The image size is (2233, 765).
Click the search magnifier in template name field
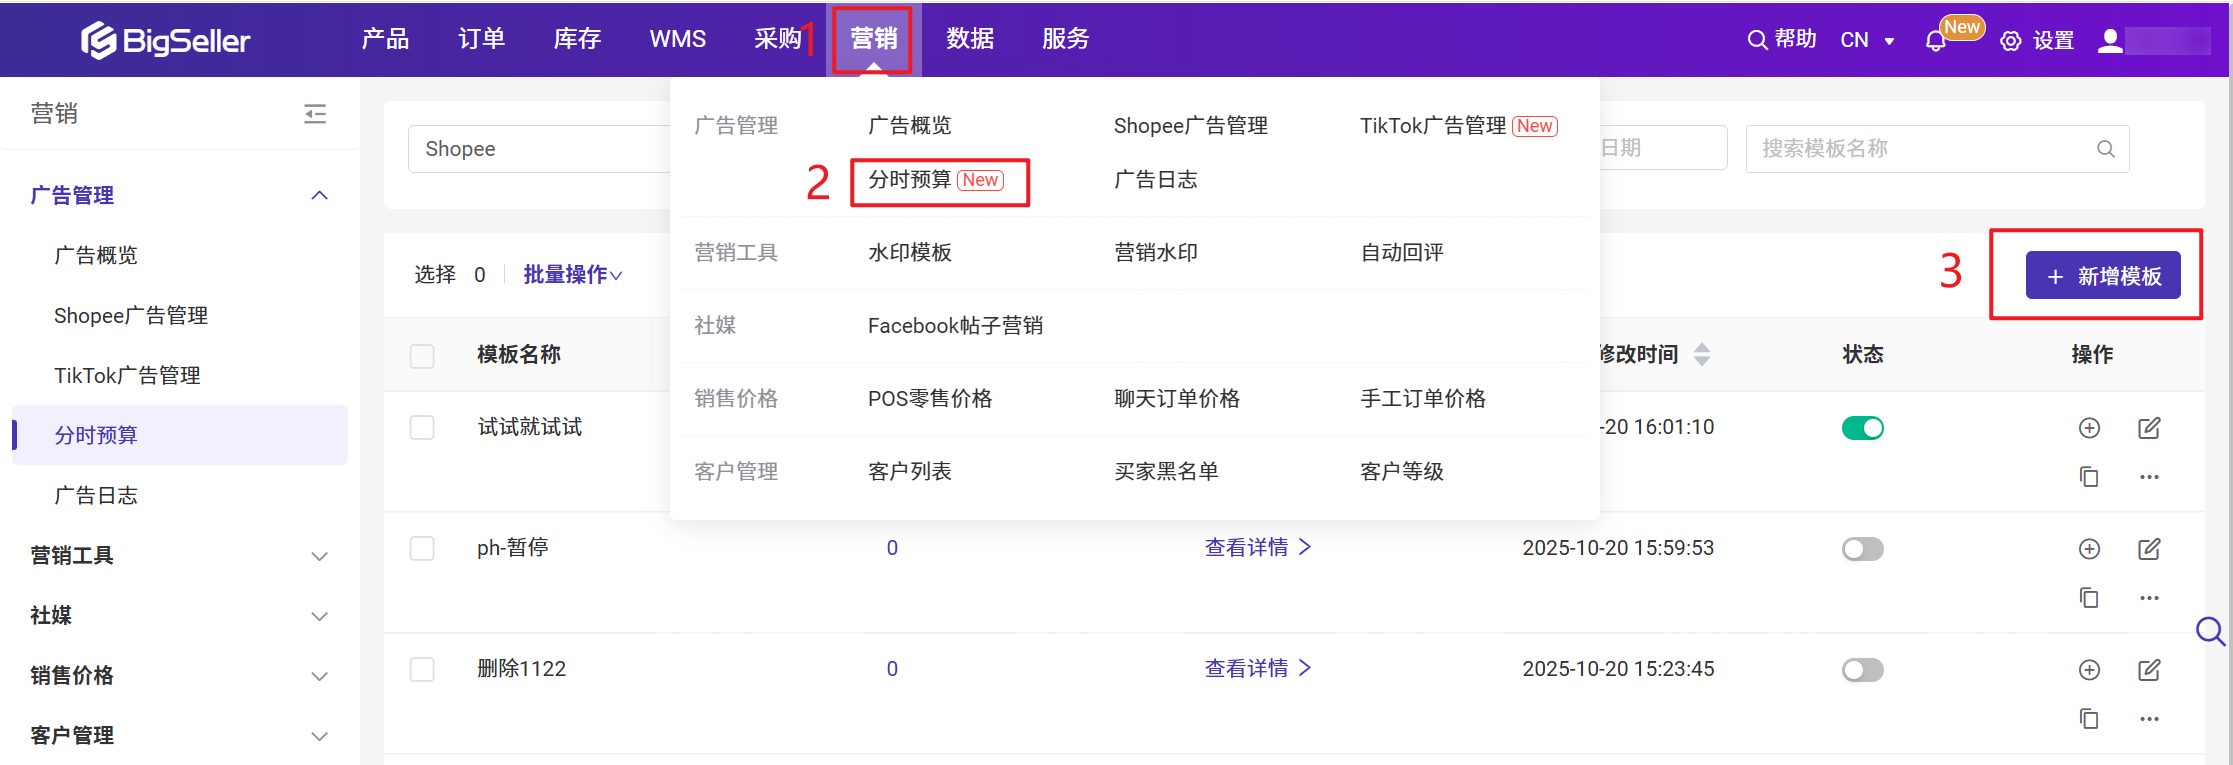pos(2105,149)
